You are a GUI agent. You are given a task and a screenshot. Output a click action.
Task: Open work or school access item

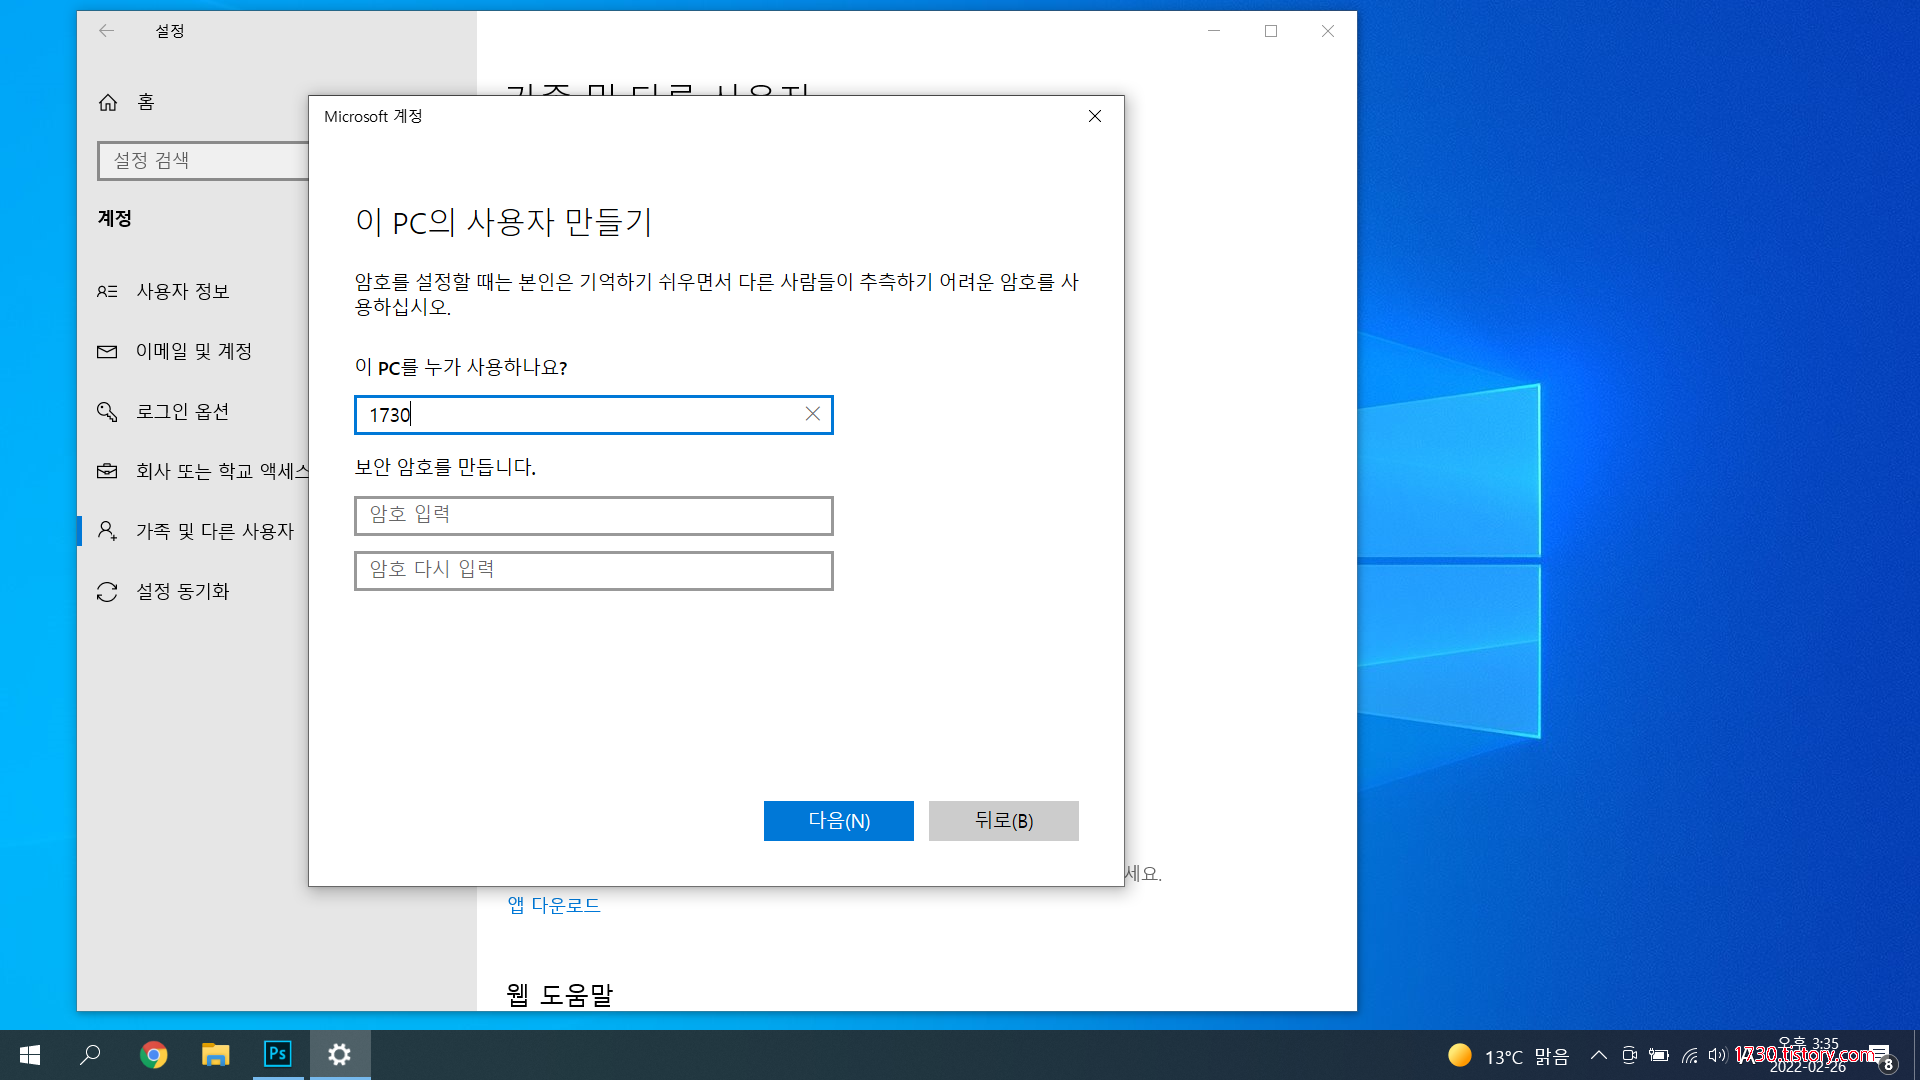coord(222,471)
